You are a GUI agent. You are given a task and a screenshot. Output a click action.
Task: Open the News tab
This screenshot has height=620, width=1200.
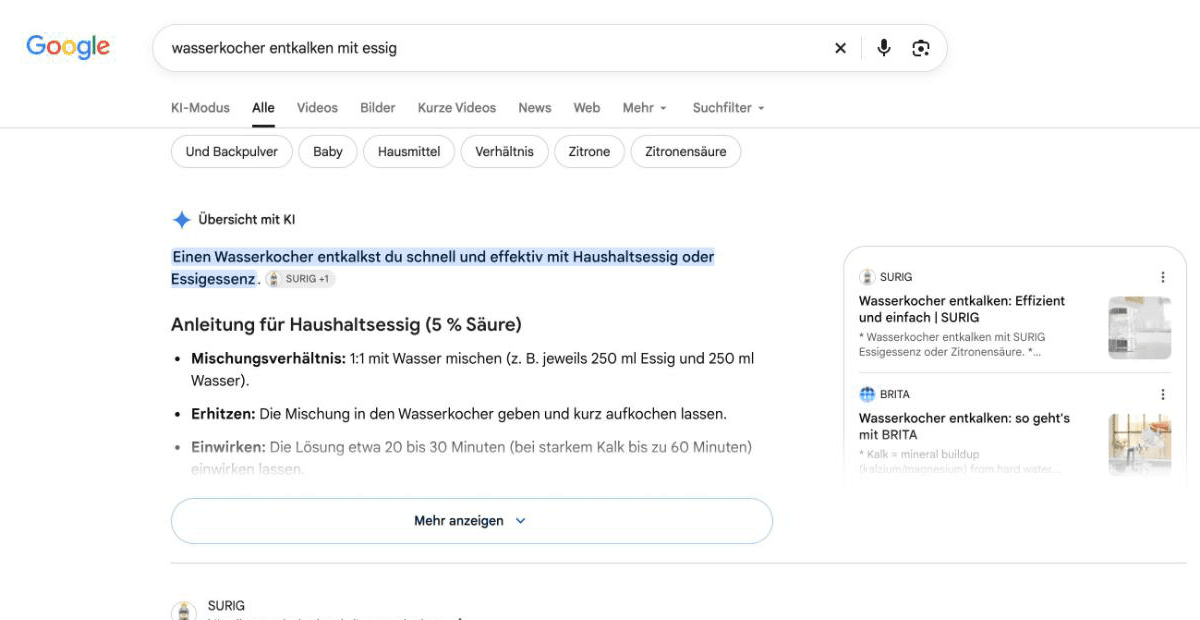pos(535,108)
